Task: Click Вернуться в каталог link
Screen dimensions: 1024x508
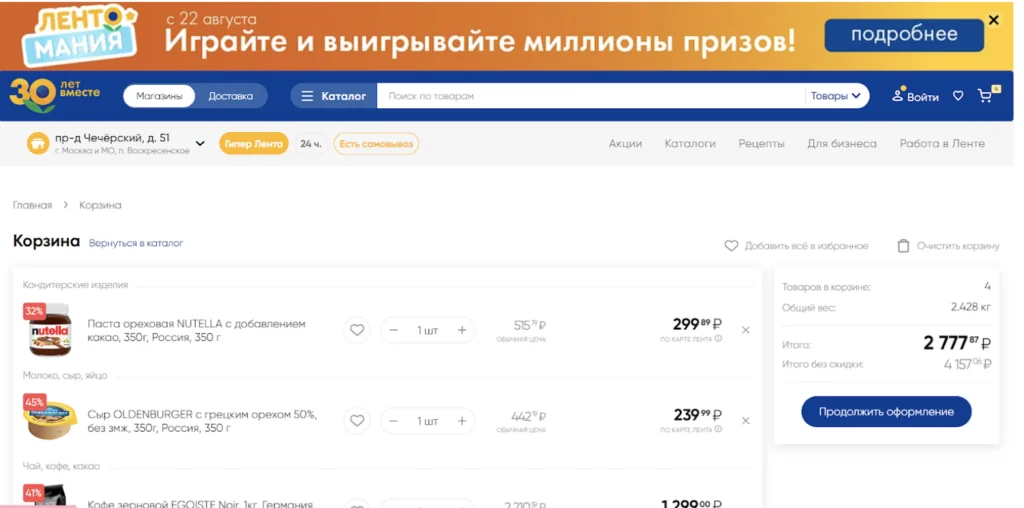Action: pos(136,243)
